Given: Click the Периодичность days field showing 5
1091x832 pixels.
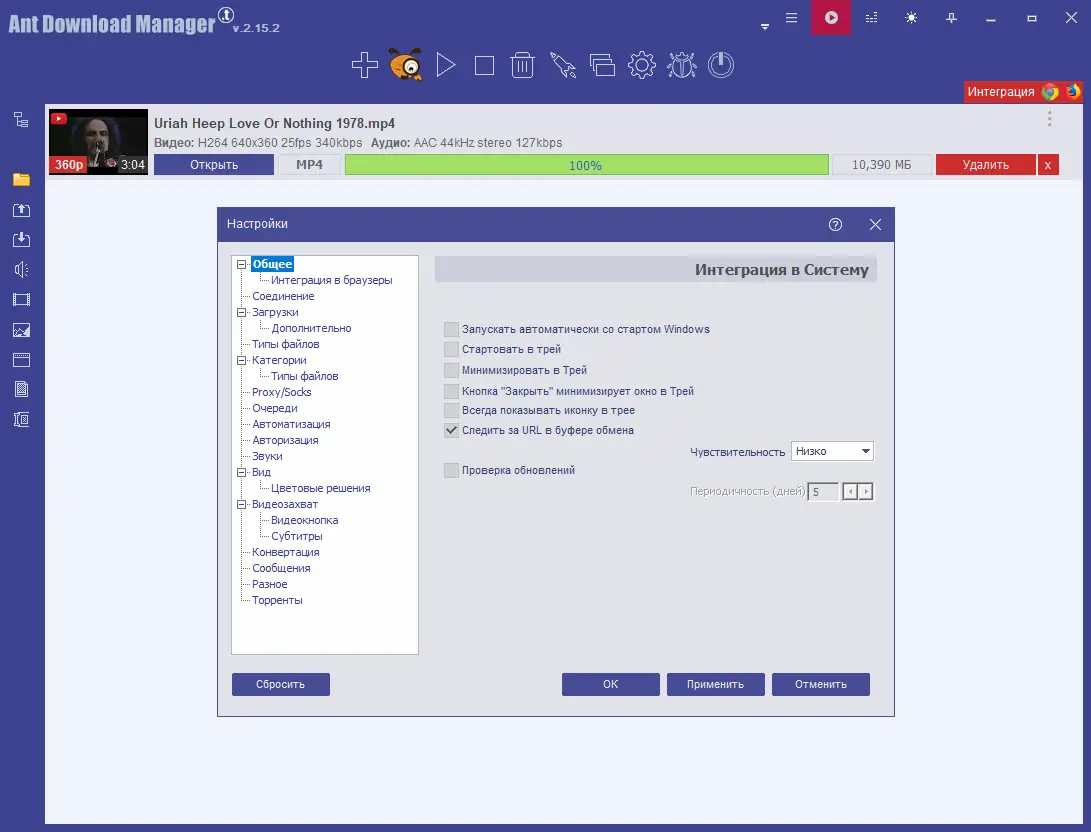Looking at the screenshot, I should (x=823, y=492).
